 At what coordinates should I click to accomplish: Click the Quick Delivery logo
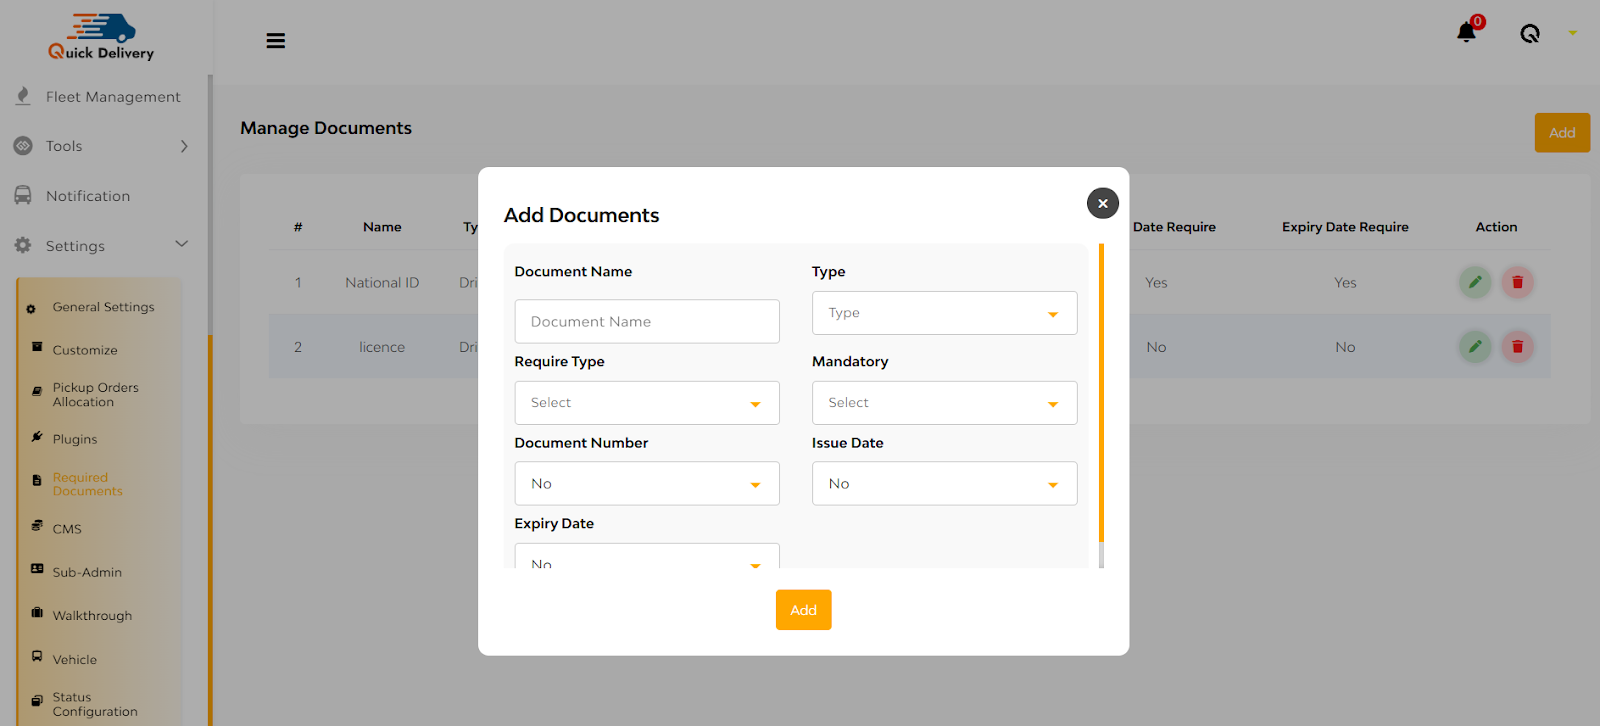coord(101,37)
